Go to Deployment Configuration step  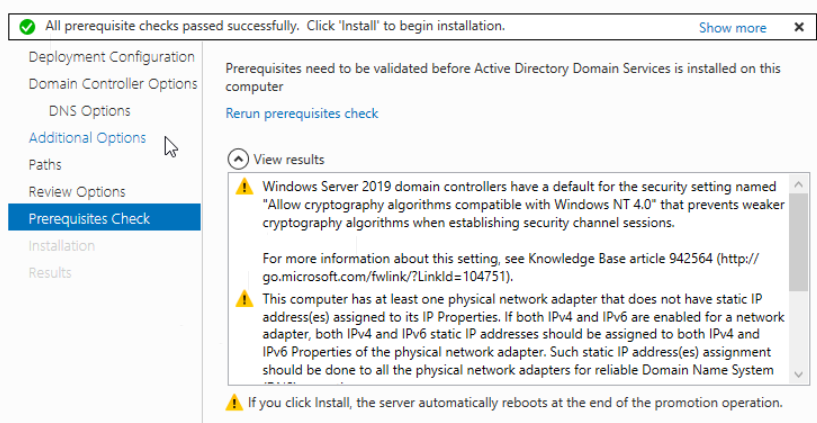111,57
